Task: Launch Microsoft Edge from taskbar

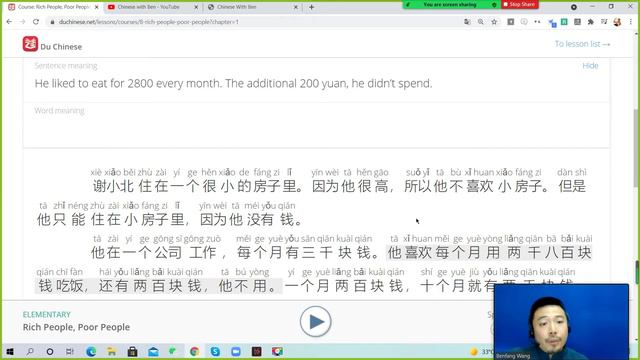Action: tap(91, 351)
